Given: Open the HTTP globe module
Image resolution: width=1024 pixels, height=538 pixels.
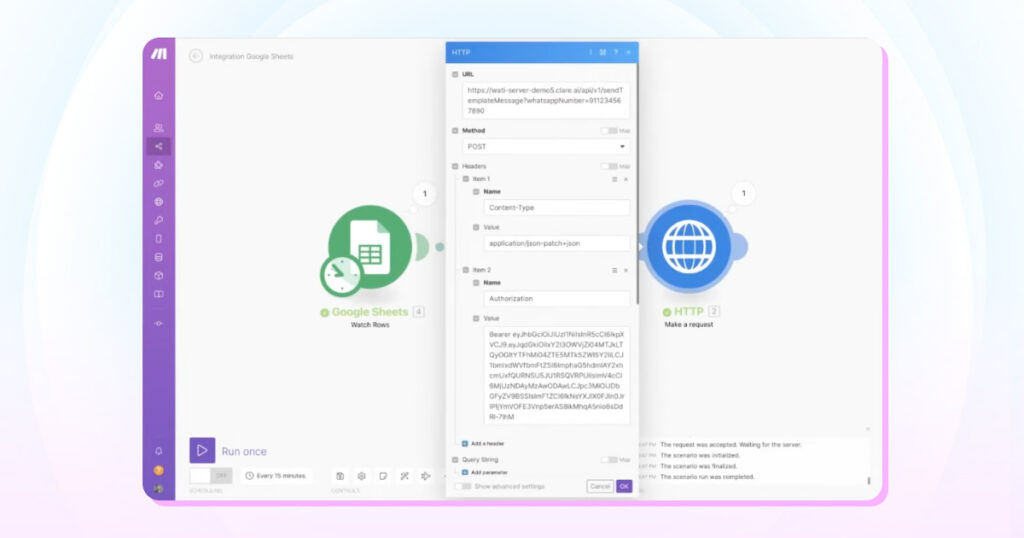Looking at the screenshot, I should point(689,246).
